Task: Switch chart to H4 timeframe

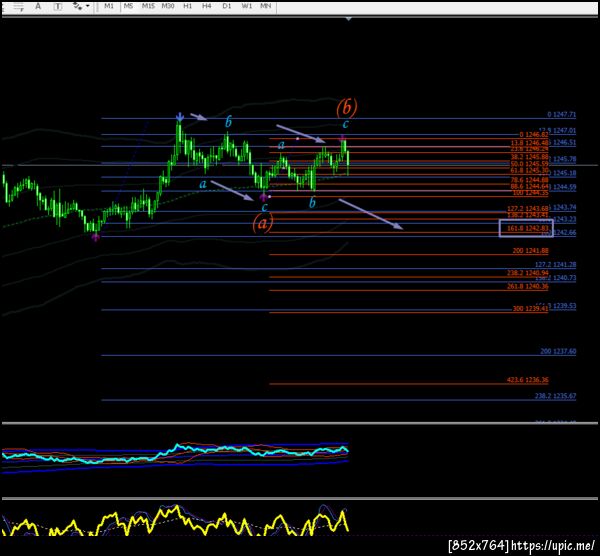Action: pos(207,6)
